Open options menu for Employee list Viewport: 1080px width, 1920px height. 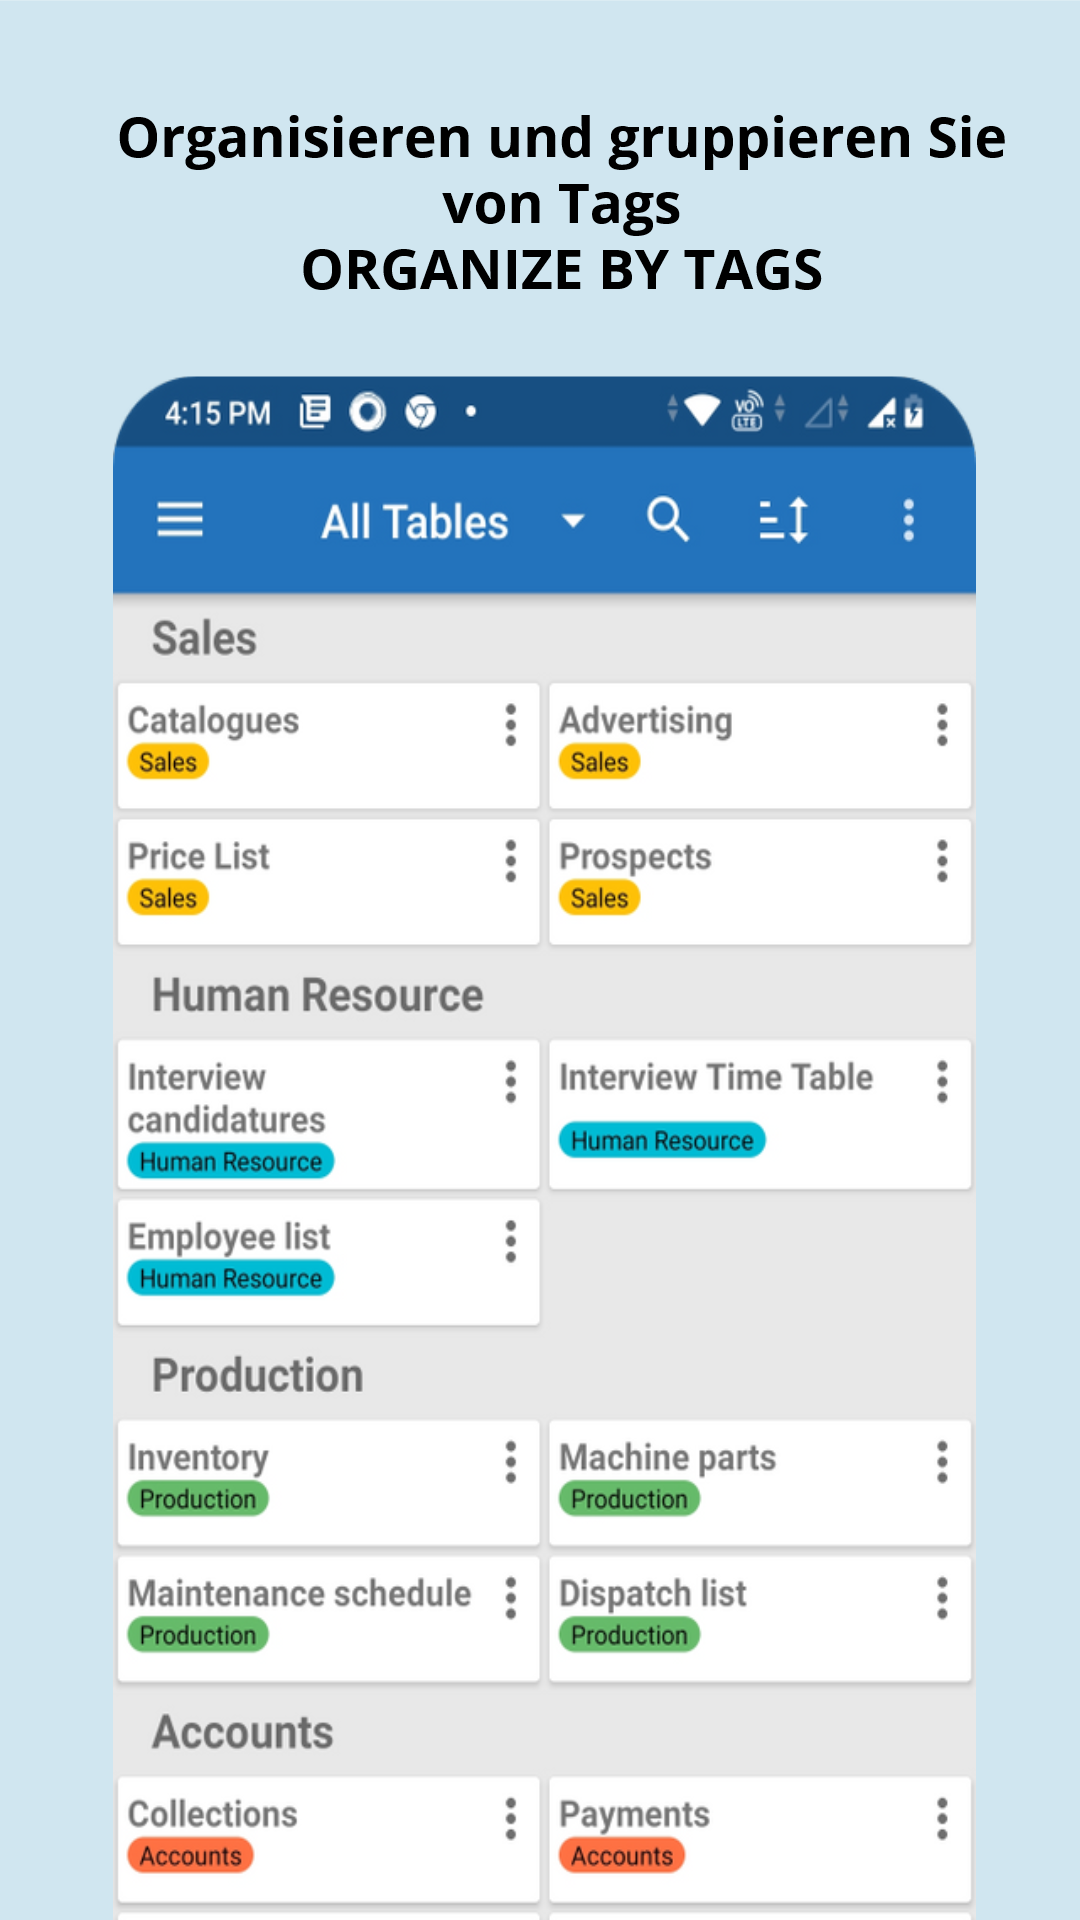pos(511,1241)
